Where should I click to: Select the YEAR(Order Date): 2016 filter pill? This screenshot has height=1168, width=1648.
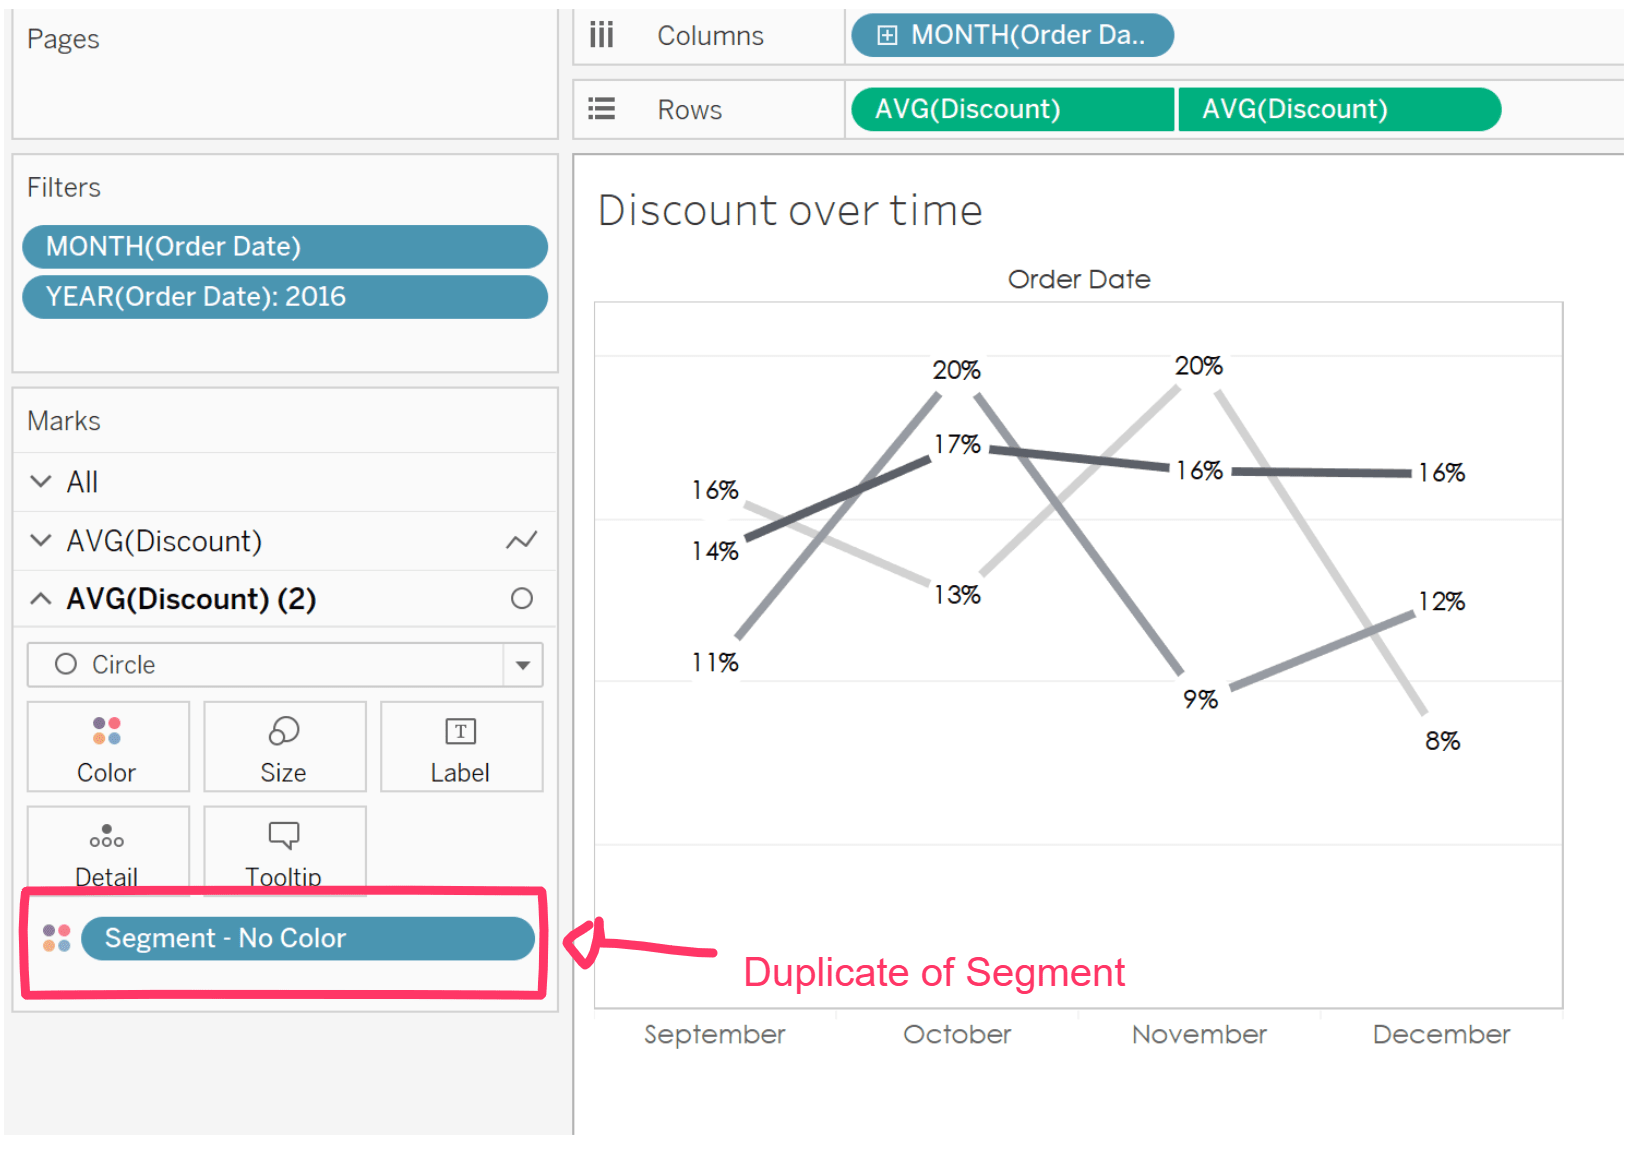tap(284, 296)
